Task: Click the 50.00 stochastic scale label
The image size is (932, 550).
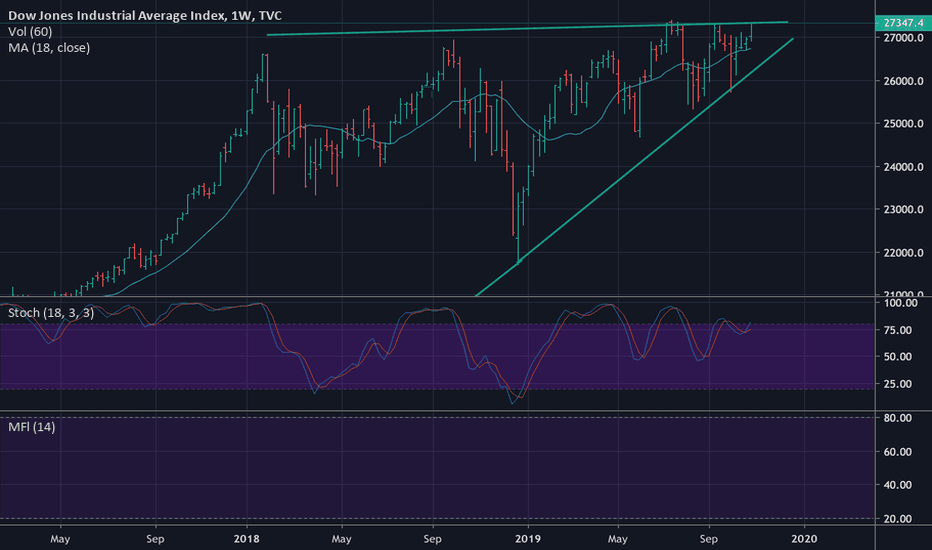Action: pyautogui.click(x=898, y=357)
